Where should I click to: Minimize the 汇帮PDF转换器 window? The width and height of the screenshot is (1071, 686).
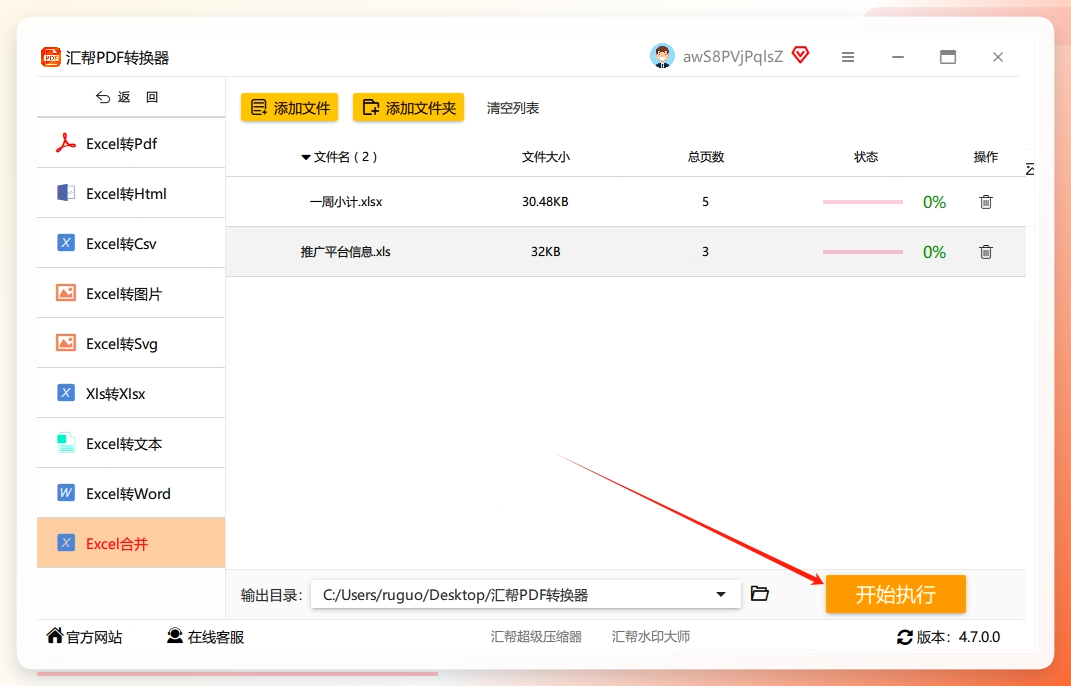pos(898,57)
